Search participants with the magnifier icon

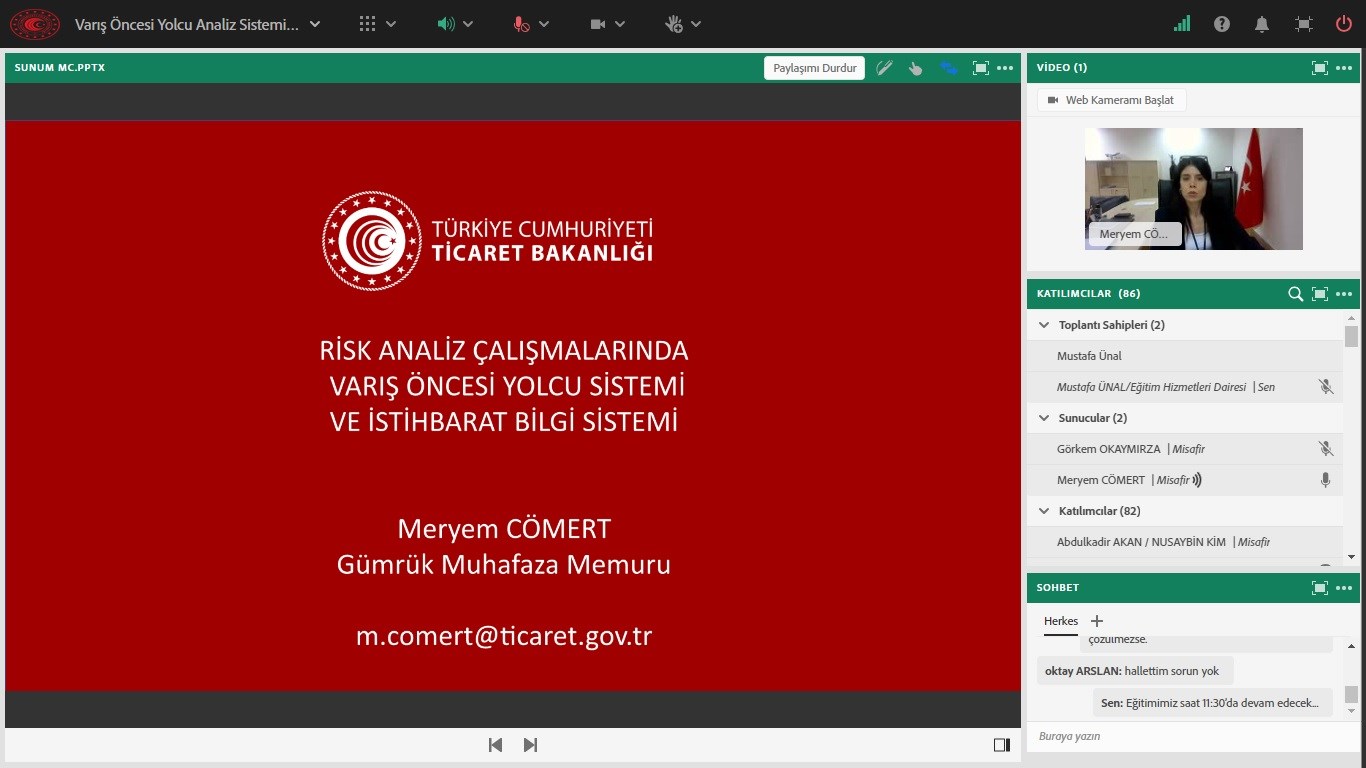[x=1295, y=294]
